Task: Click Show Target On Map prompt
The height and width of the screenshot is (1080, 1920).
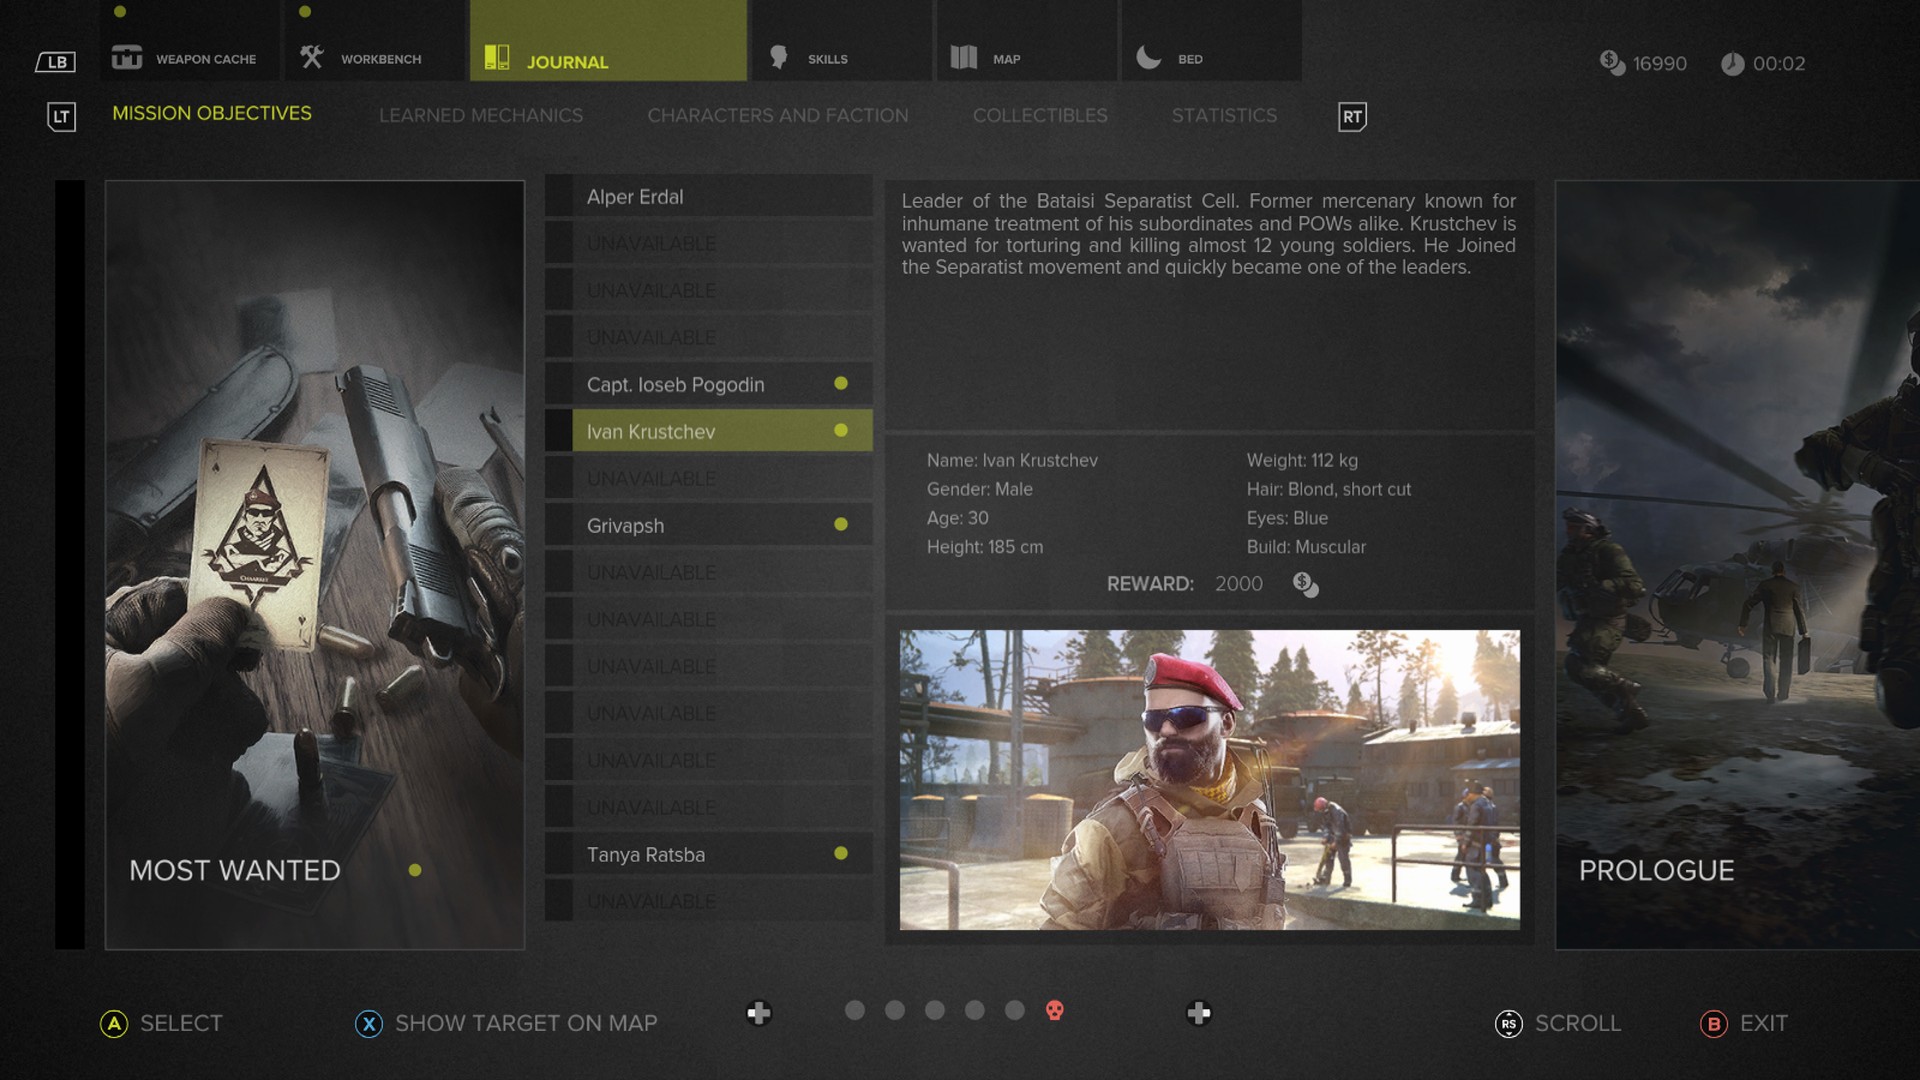Action: coord(507,1023)
